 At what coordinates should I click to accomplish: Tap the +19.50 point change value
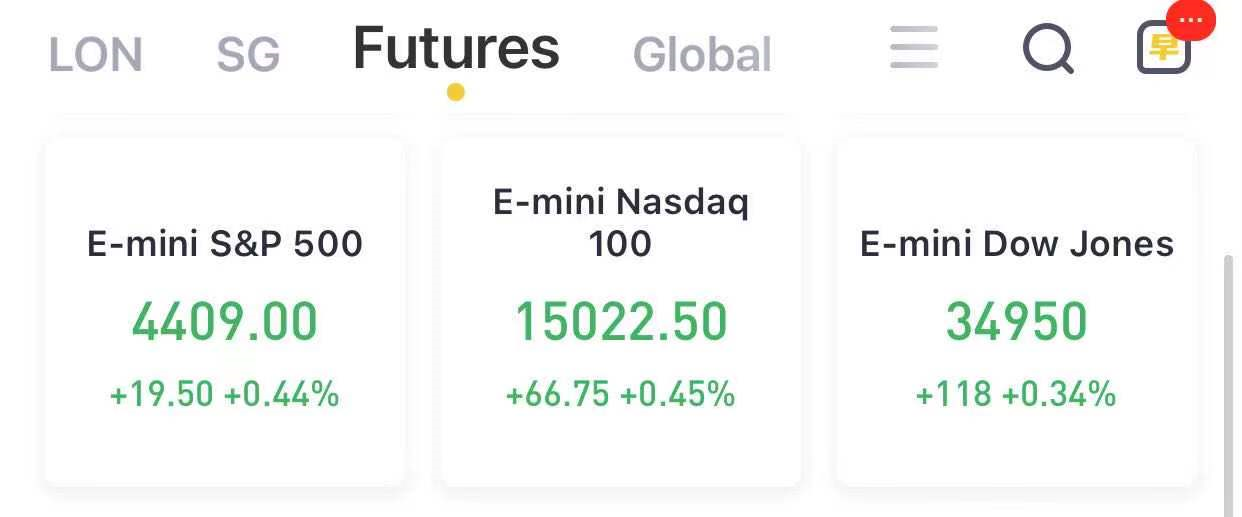point(162,394)
